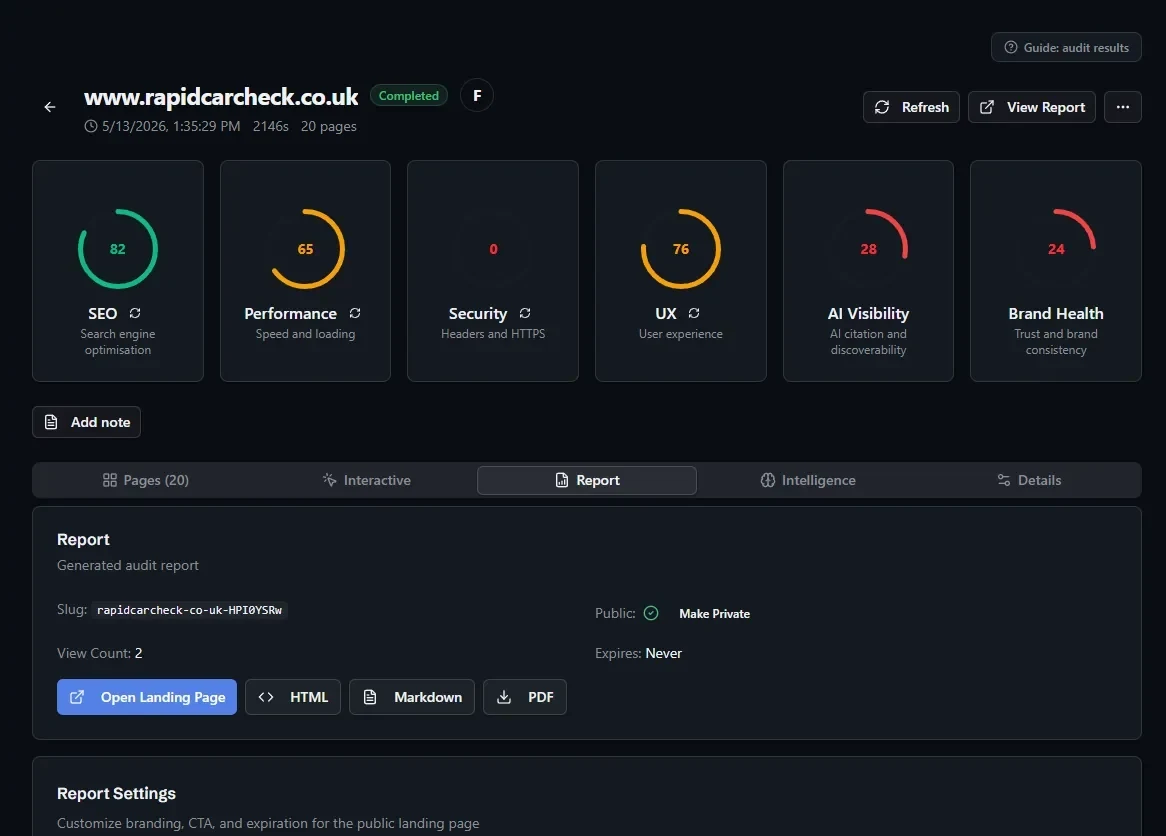Click the Report Settings heading

pyautogui.click(x=117, y=794)
